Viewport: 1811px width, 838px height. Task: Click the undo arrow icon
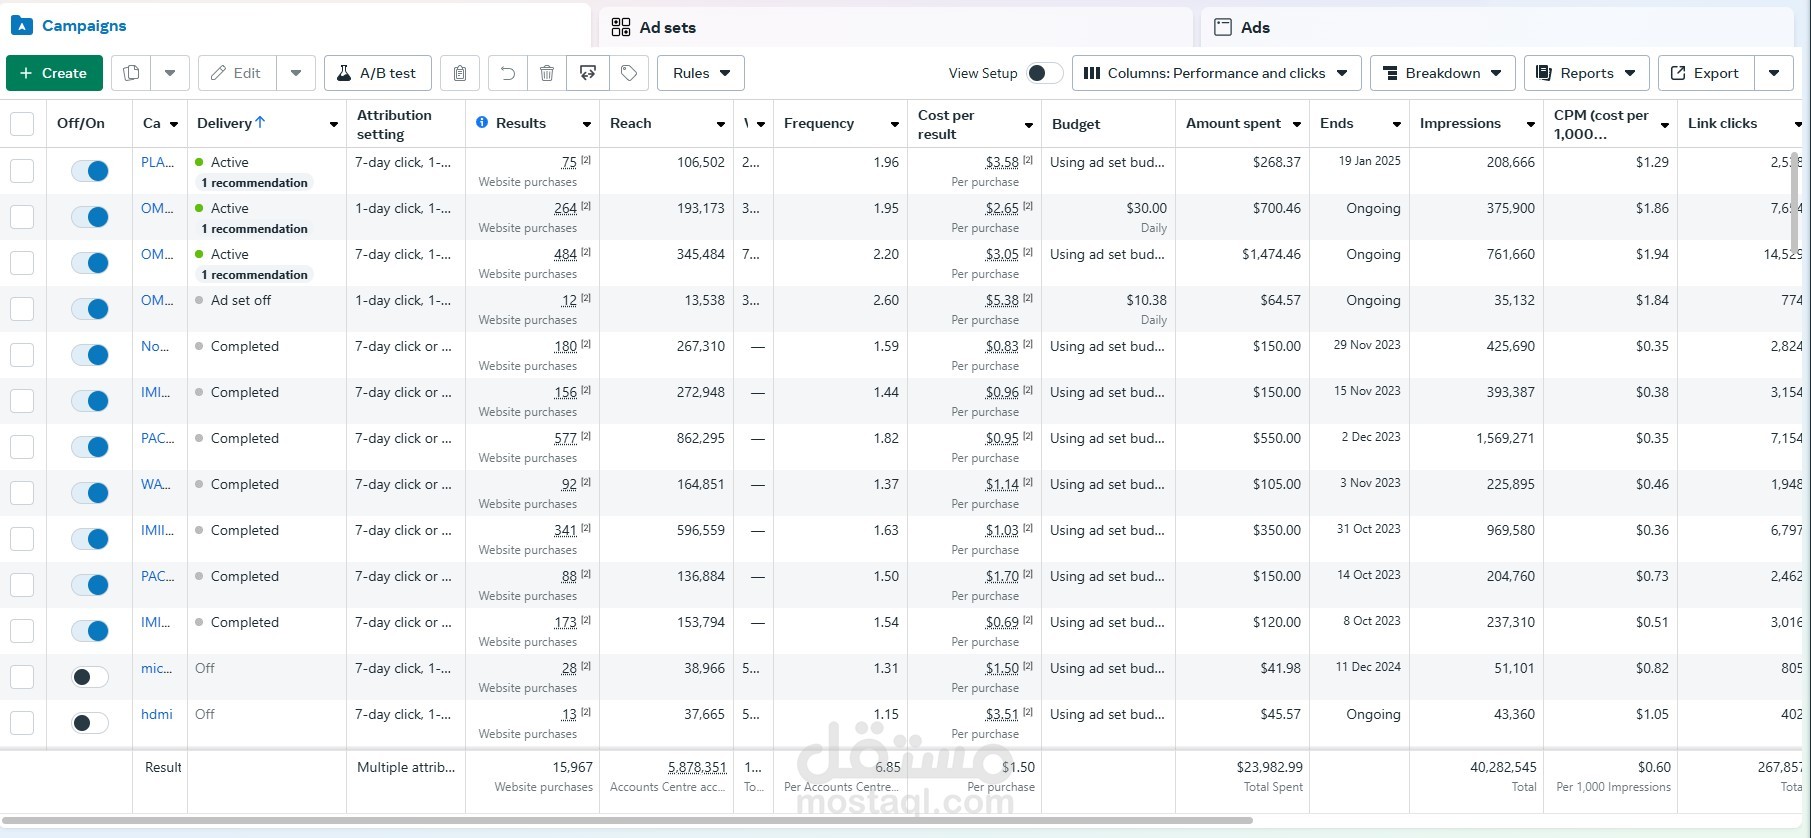pos(508,73)
